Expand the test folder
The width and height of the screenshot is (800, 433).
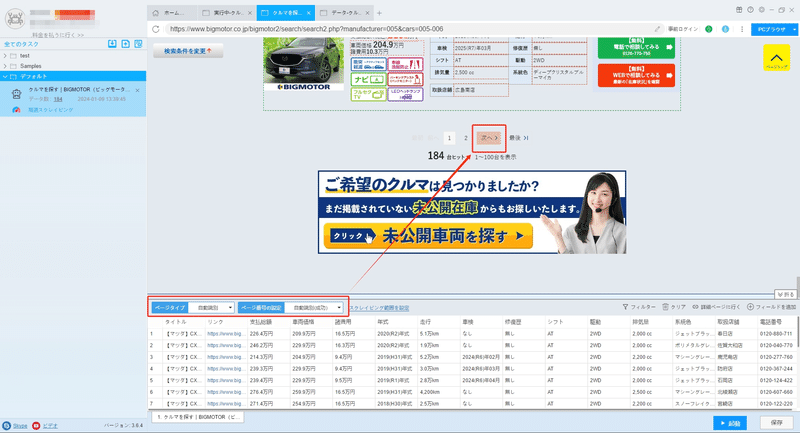click(5, 56)
